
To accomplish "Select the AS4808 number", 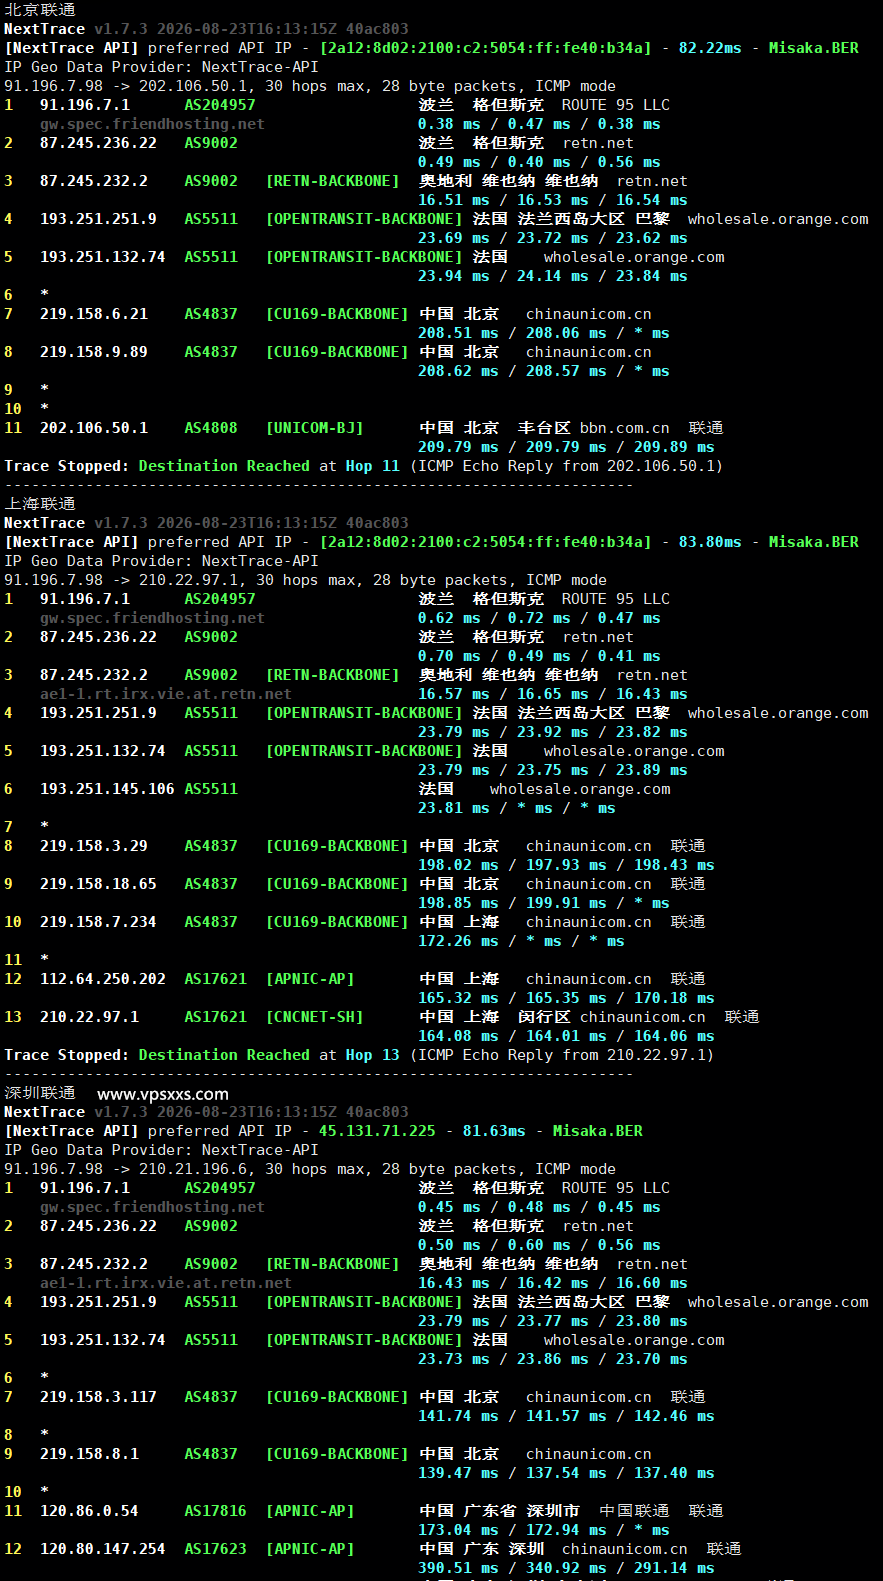I will pyautogui.click(x=211, y=428).
